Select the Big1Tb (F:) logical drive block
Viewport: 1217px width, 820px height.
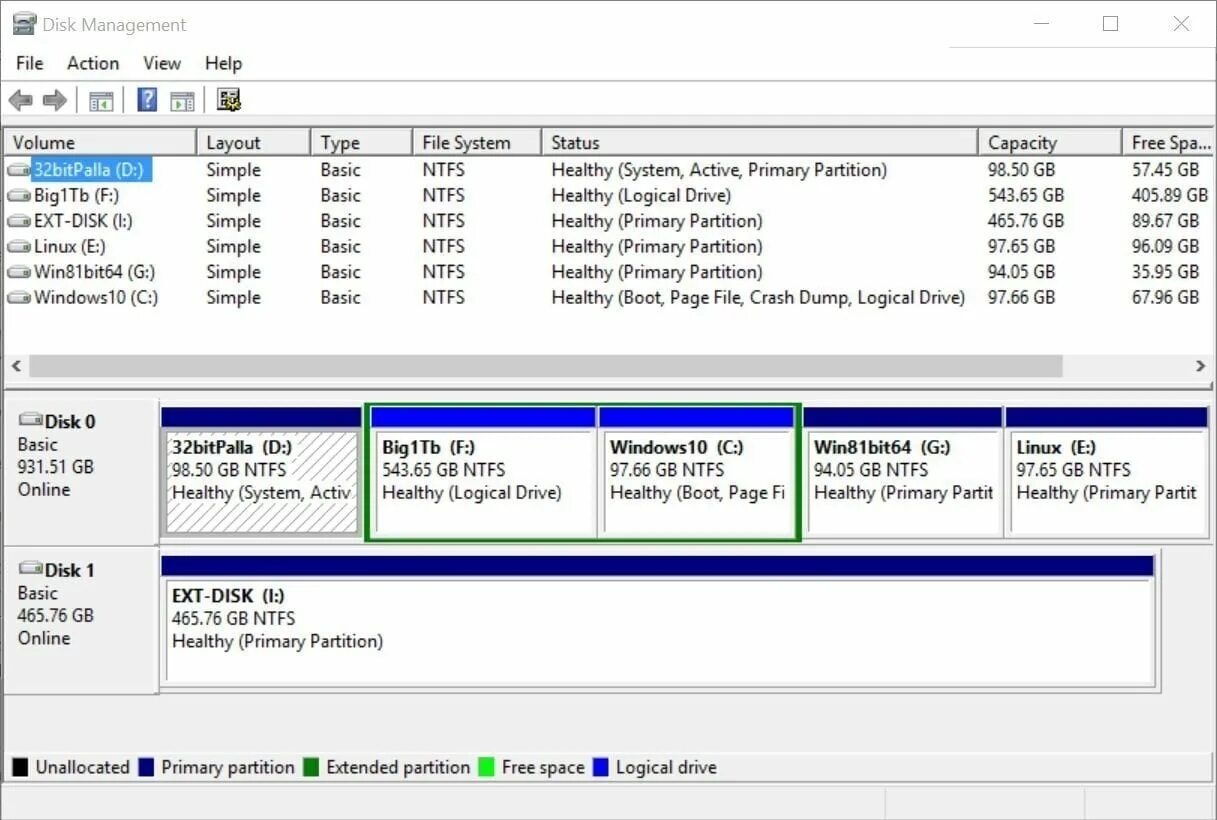point(483,471)
